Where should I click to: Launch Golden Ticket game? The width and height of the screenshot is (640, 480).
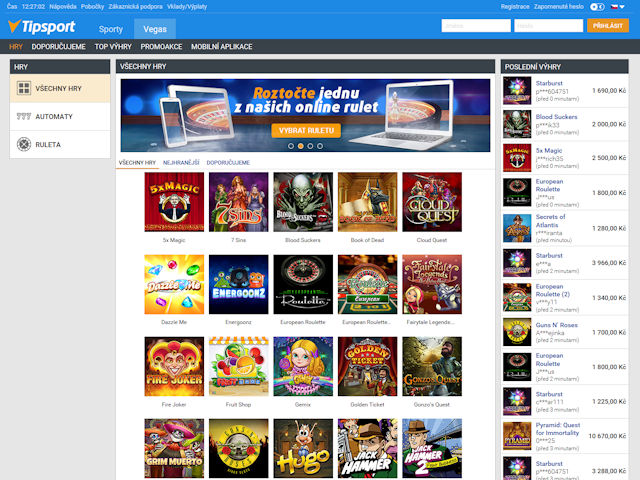point(368,367)
